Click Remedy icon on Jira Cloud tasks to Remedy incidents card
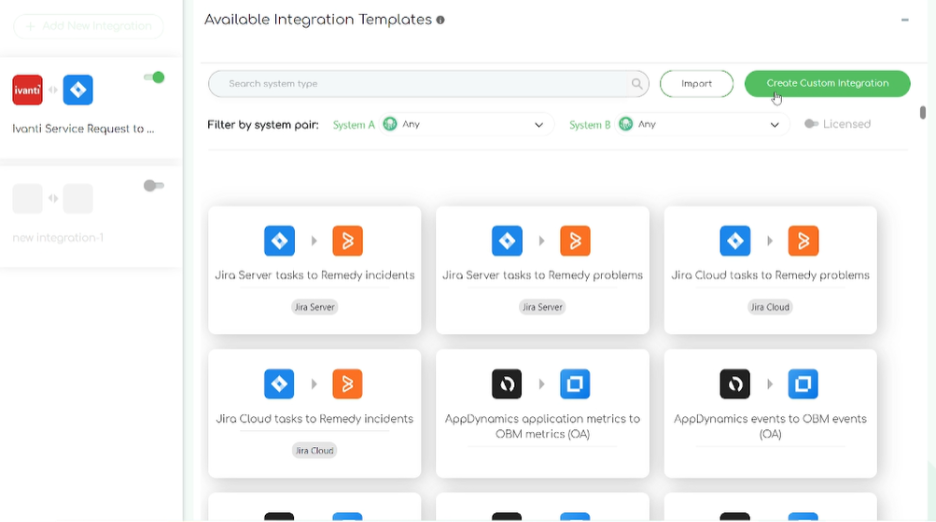The height and width of the screenshot is (522, 936). pyautogui.click(x=347, y=384)
